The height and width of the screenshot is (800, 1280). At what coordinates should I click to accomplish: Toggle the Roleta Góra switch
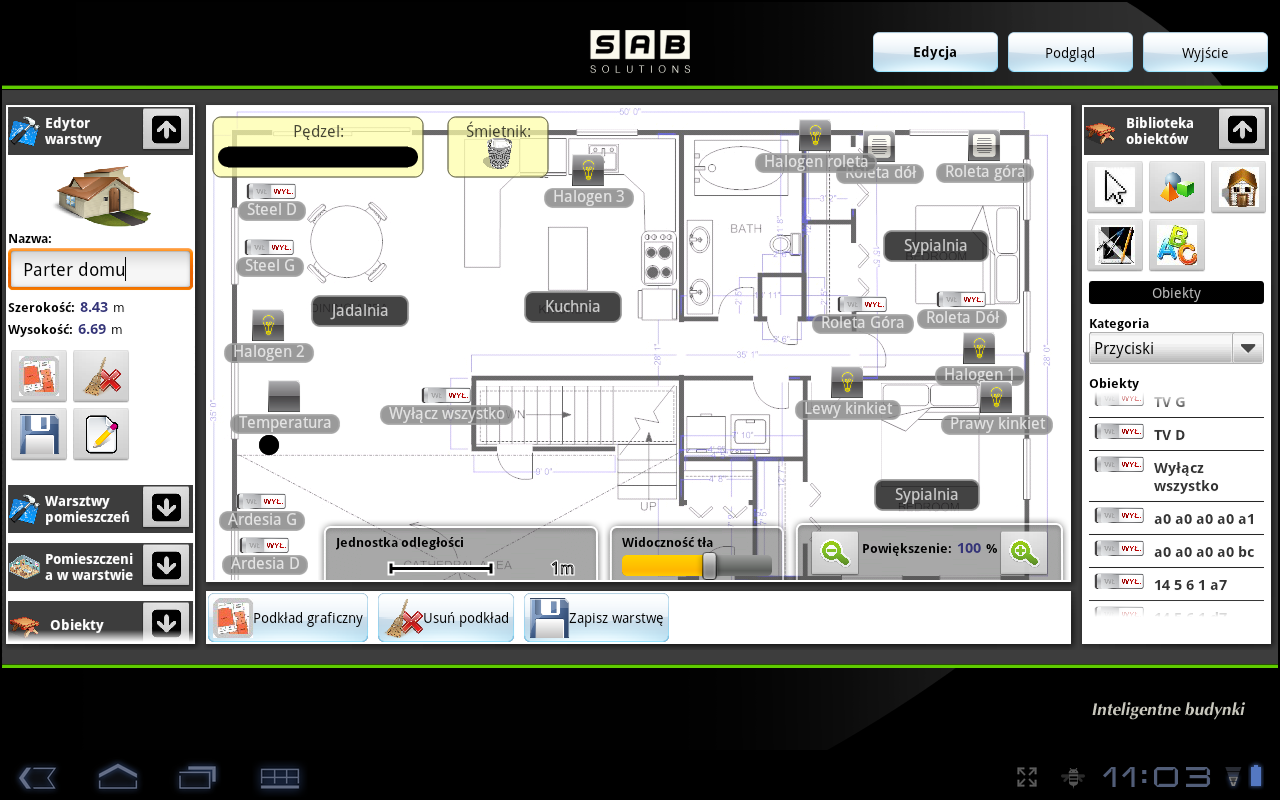pyautogui.click(x=863, y=304)
